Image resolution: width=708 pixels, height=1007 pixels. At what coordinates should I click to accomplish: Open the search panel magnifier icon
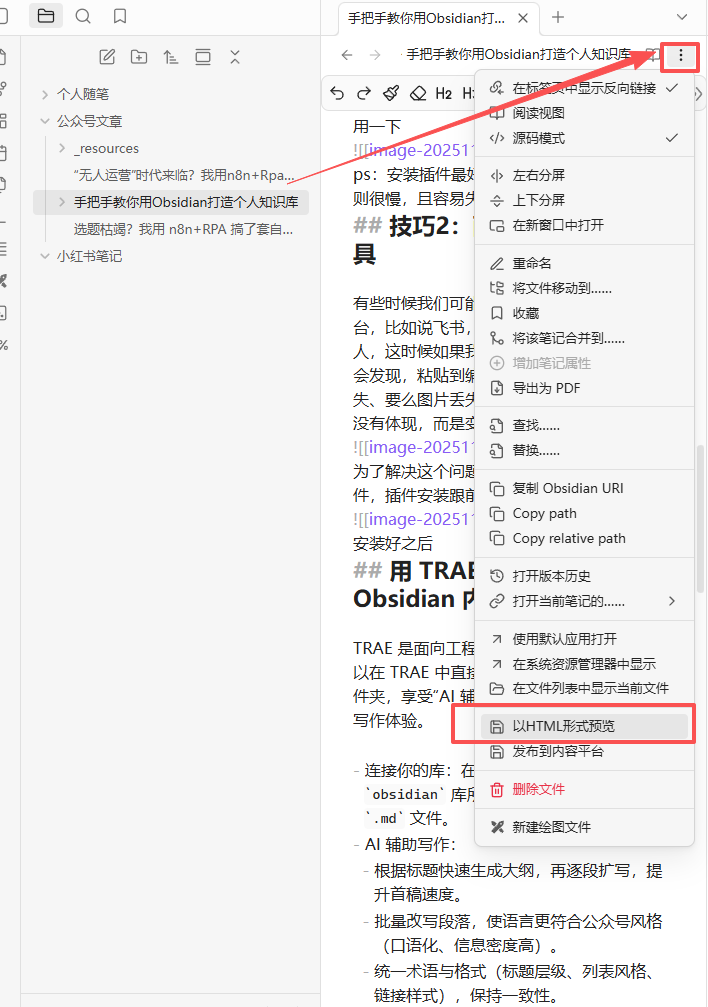click(83, 16)
